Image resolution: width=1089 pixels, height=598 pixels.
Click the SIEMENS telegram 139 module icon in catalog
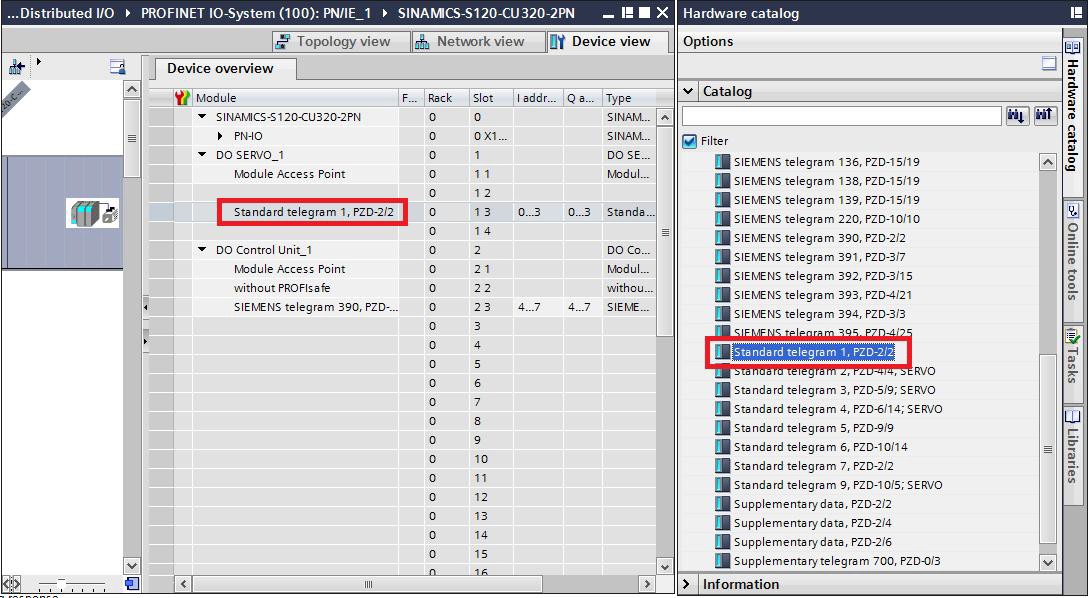tap(723, 200)
